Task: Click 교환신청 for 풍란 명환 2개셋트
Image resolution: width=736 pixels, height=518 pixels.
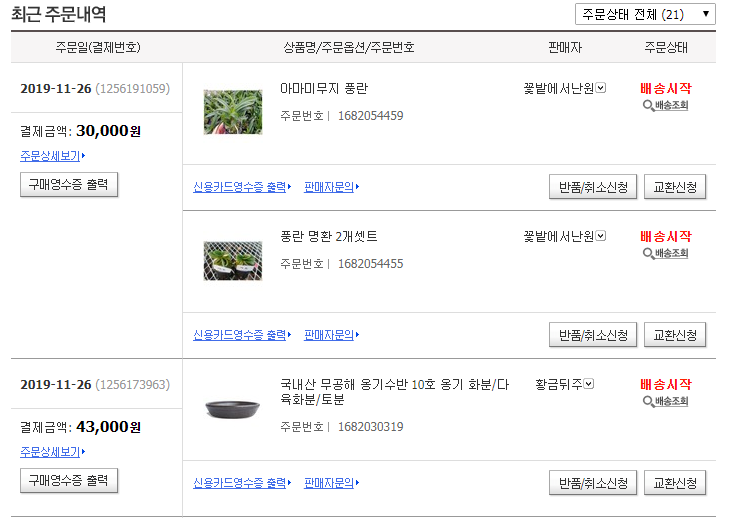Action: pyautogui.click(x=675, y=335)
